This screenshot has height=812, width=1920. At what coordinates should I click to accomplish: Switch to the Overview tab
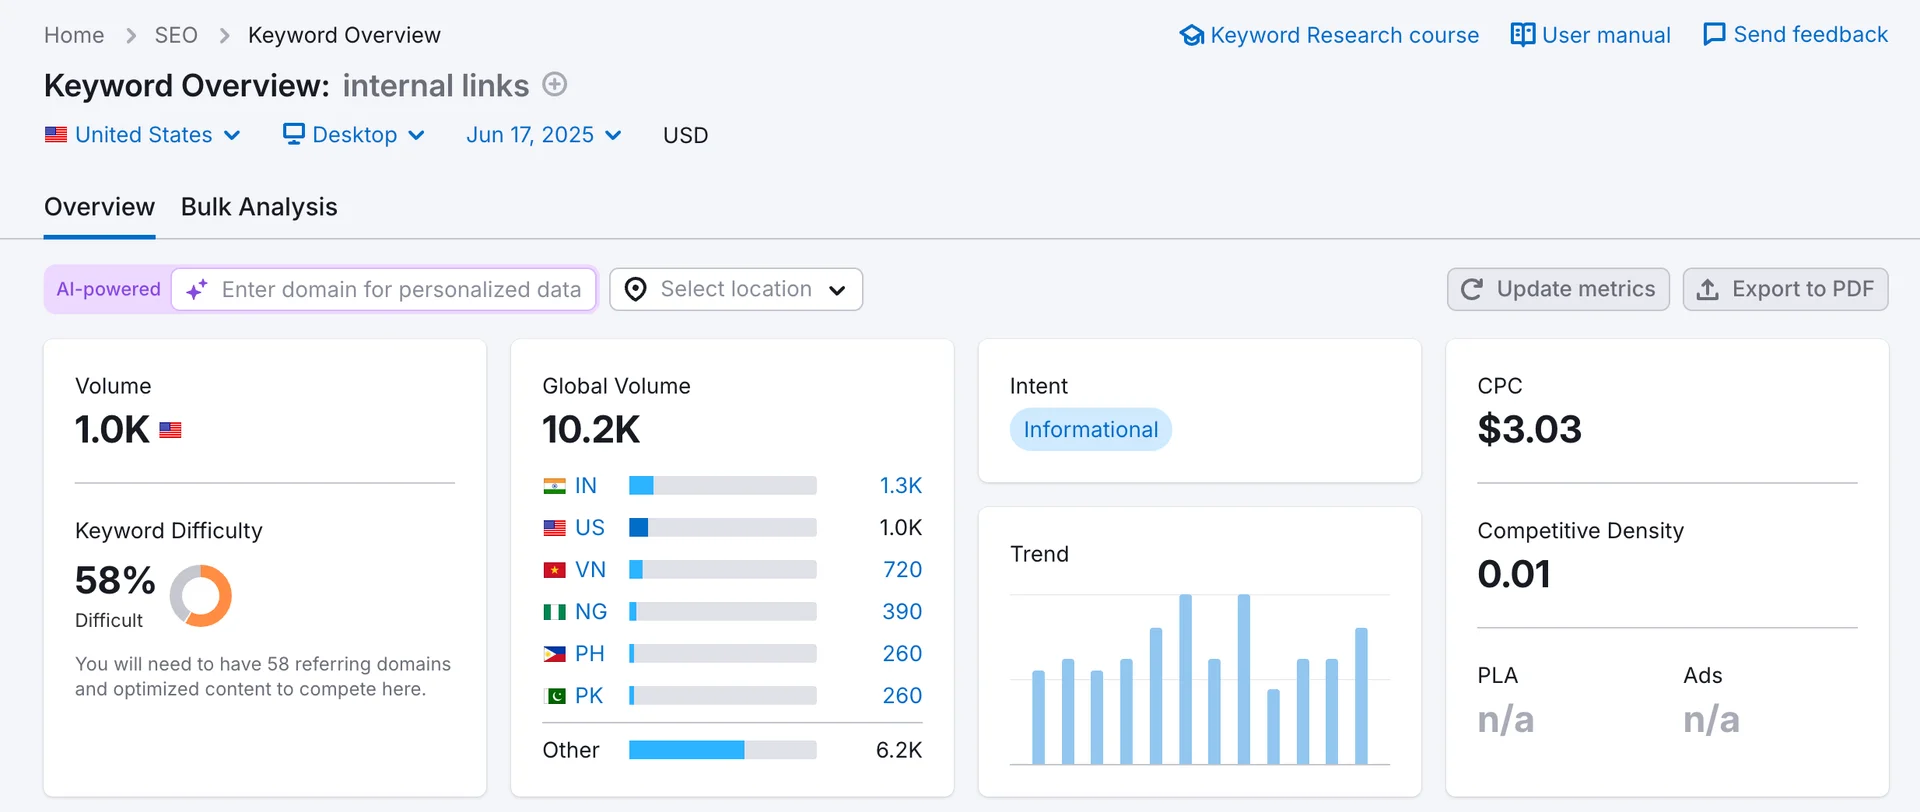[x=99, y=207]
